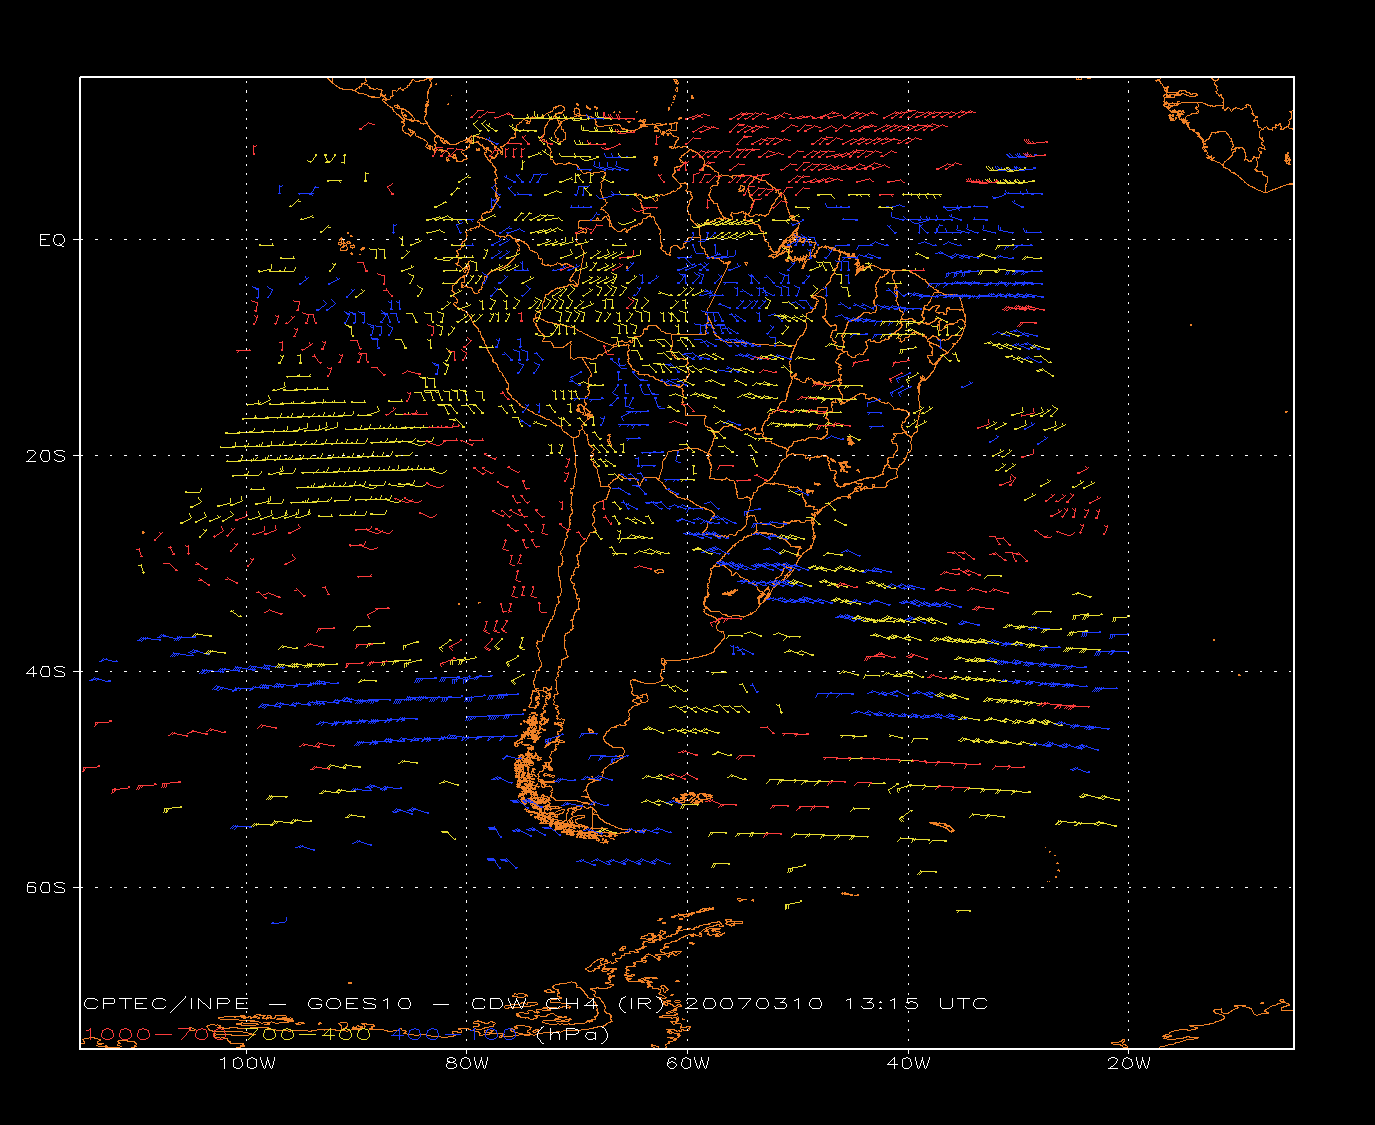Click the 13:15 UTC time stamp
Screen dimensions: 1375x1125
[917, 1003]
